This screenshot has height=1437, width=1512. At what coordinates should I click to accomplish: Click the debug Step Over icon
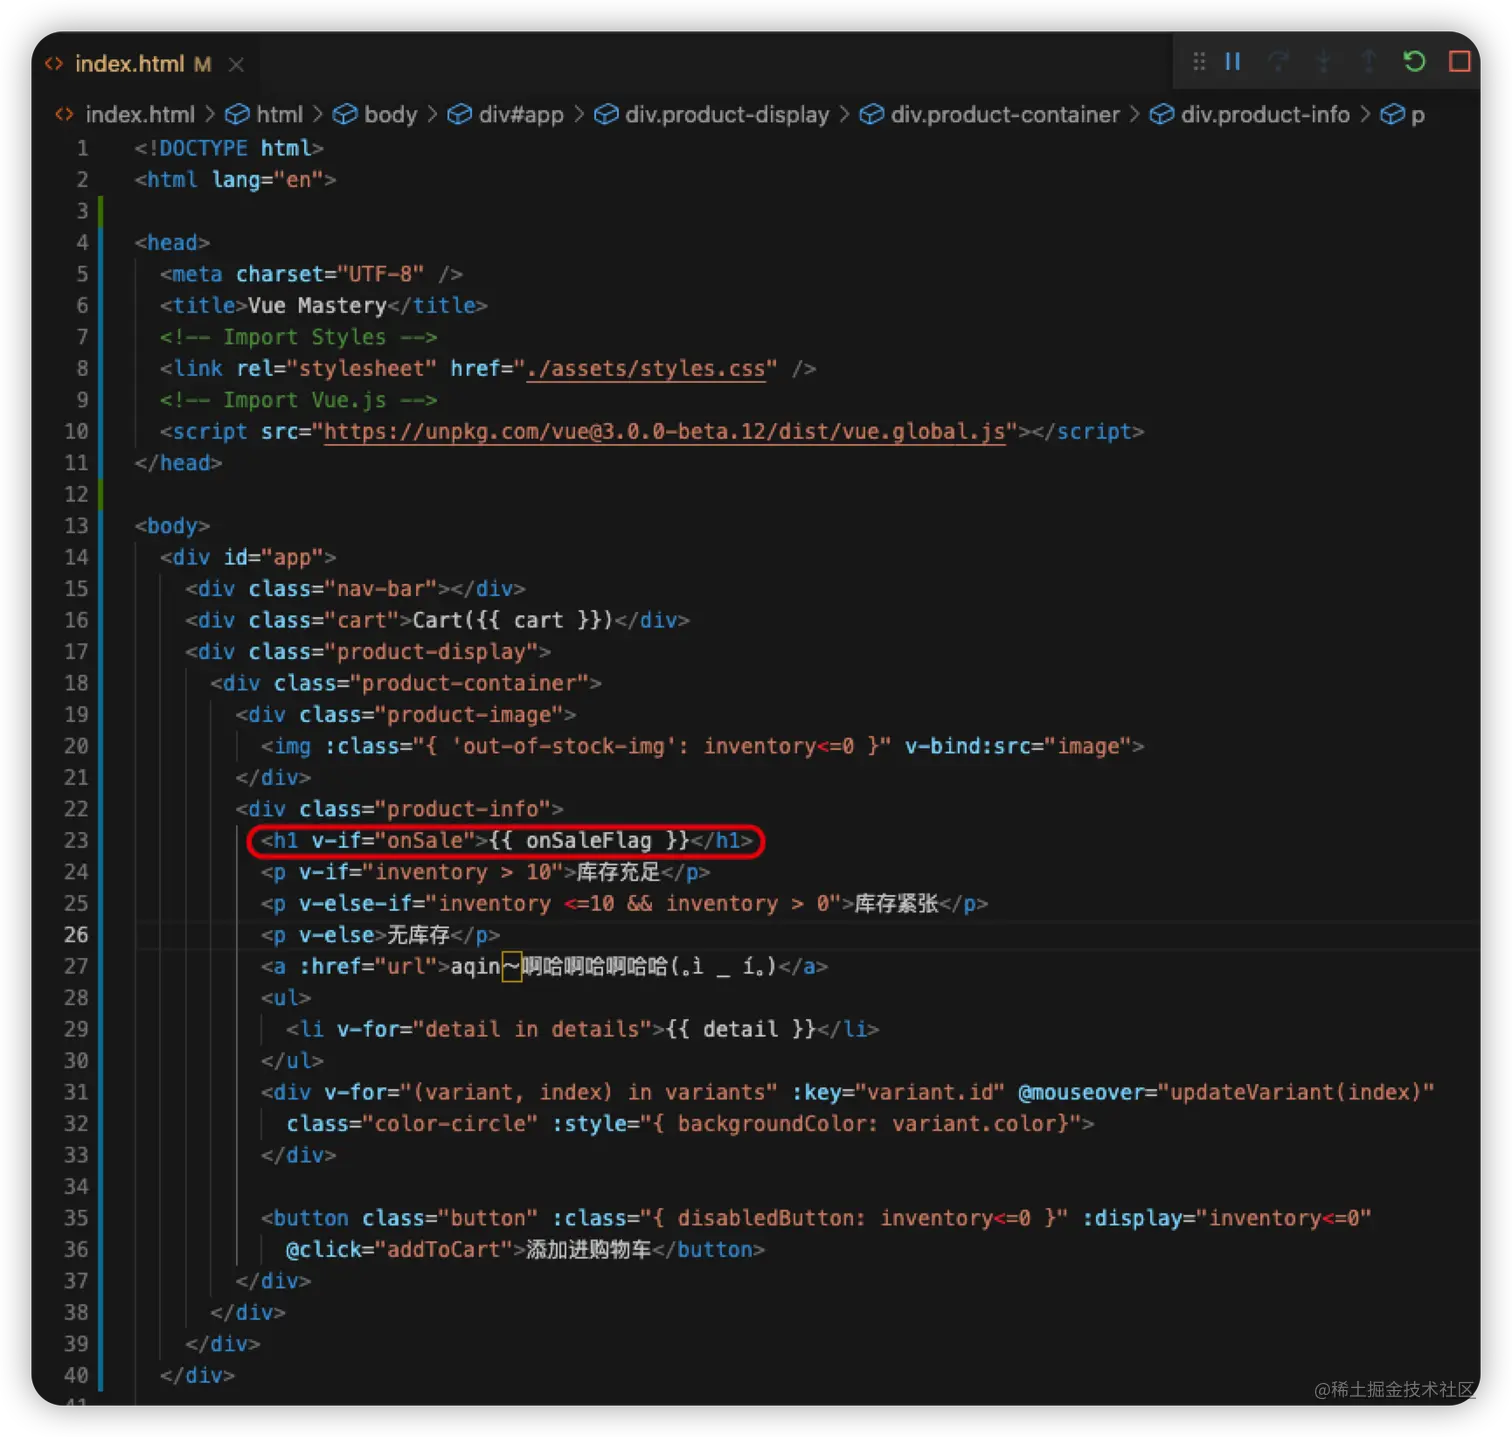point(1278,62)
